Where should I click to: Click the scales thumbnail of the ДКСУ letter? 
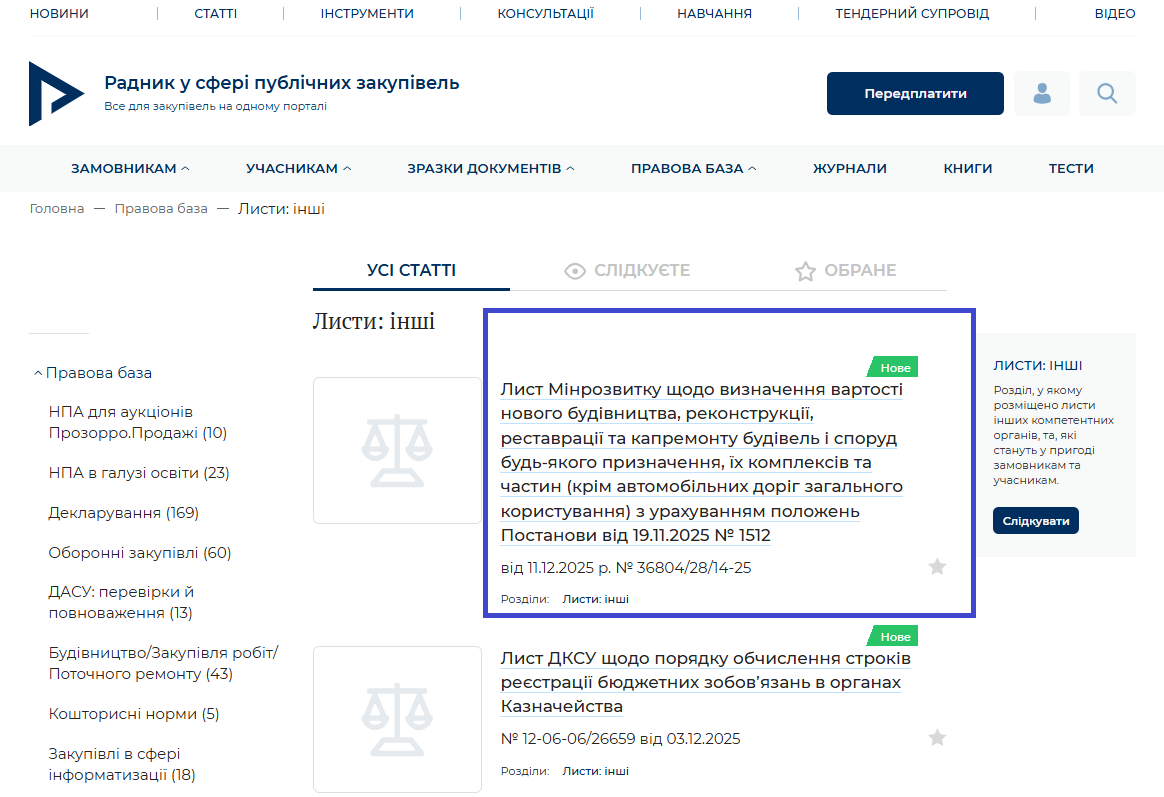click(397, 719)
